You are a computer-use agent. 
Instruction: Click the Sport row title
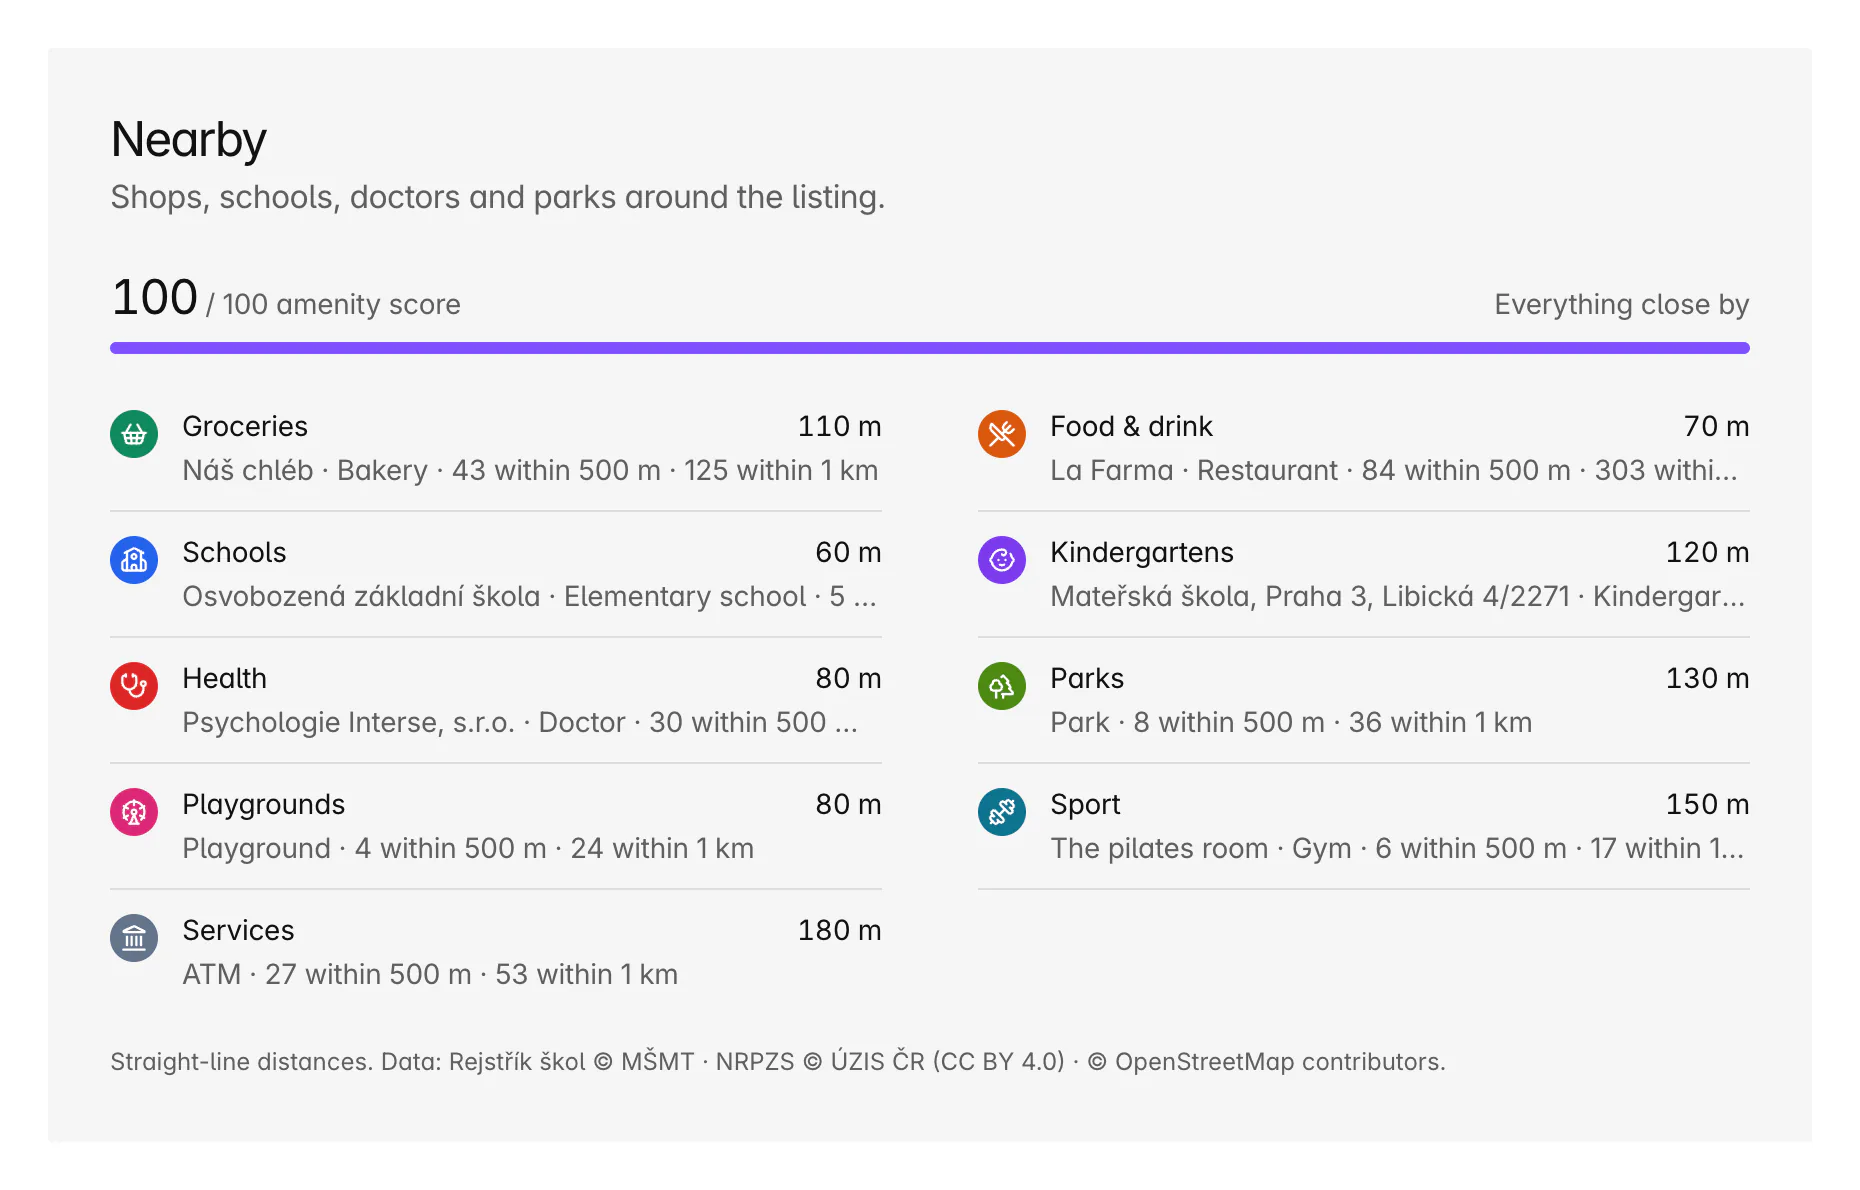coord(1085,805)
